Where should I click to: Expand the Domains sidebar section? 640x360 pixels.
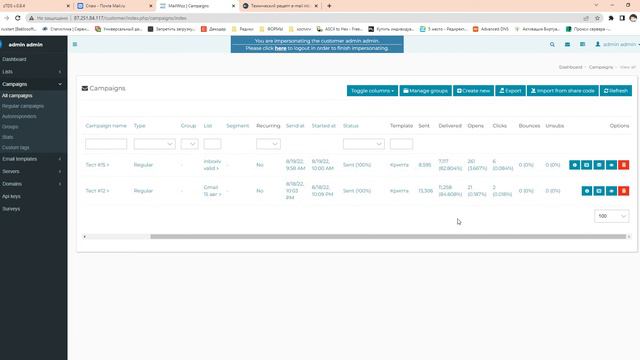click(x=33, y=184)
